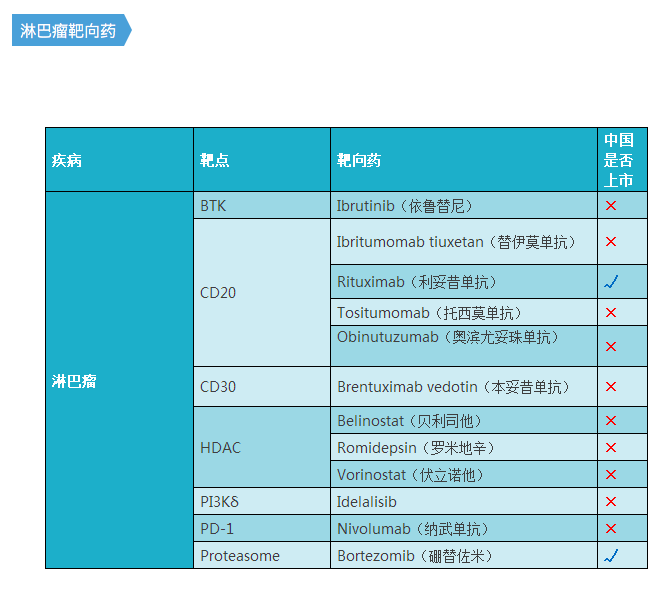Image resolution: width=655 pixels, height=611 pixels.
Task: Click the blue checkmark beside Rituximab
Action: tap(611, 282)
